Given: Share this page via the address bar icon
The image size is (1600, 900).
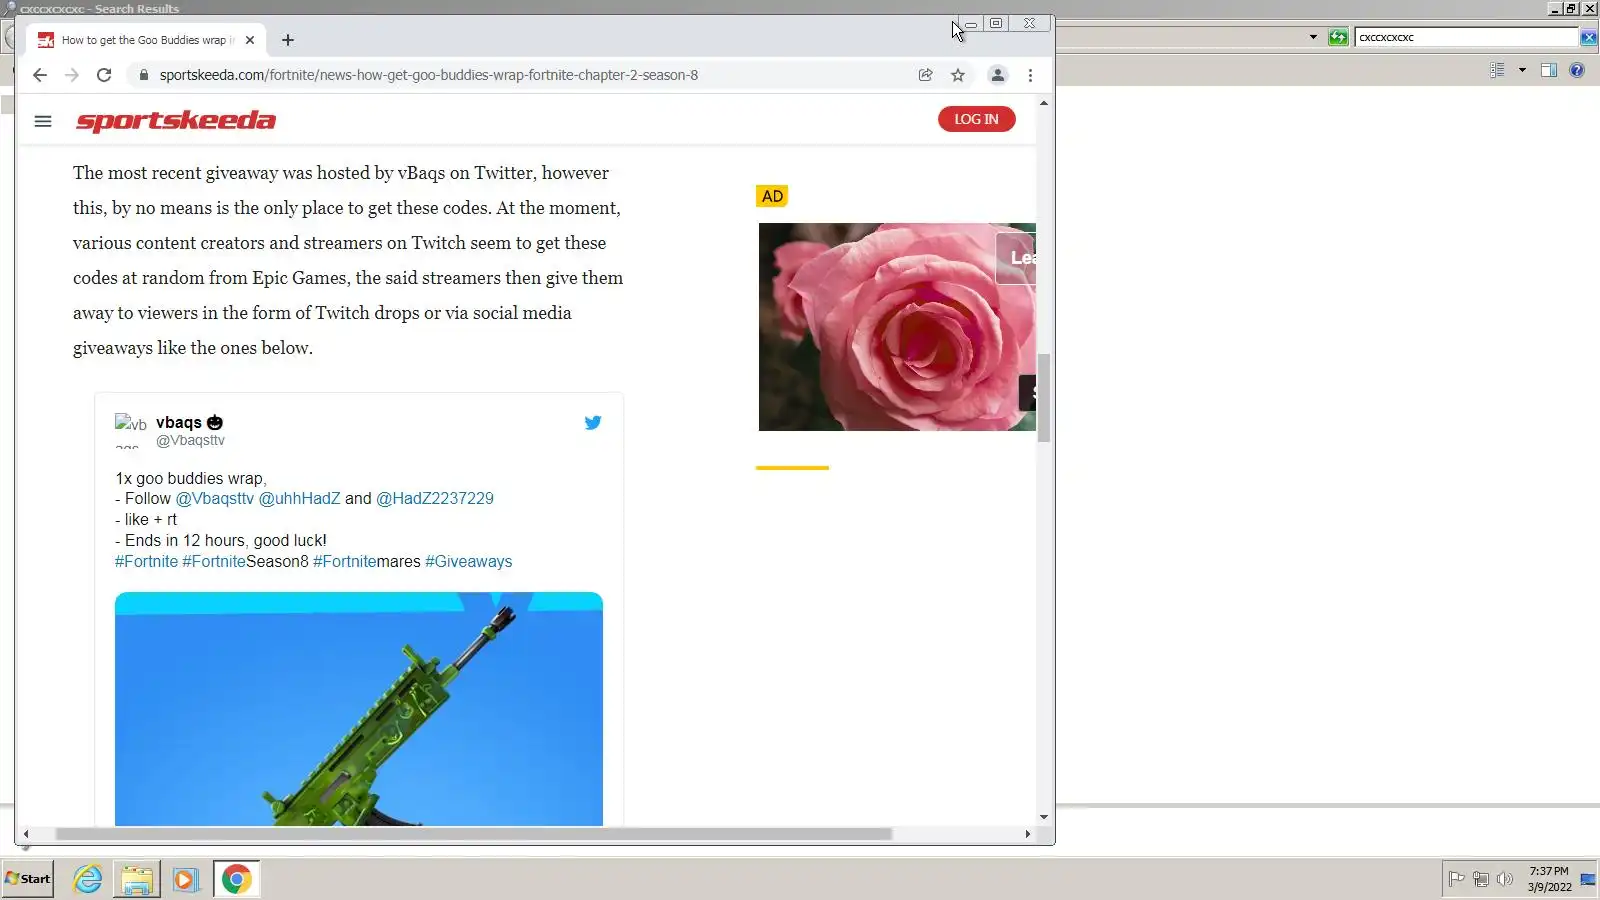Looking at the screenshot, I should click(x=926, y=75).
